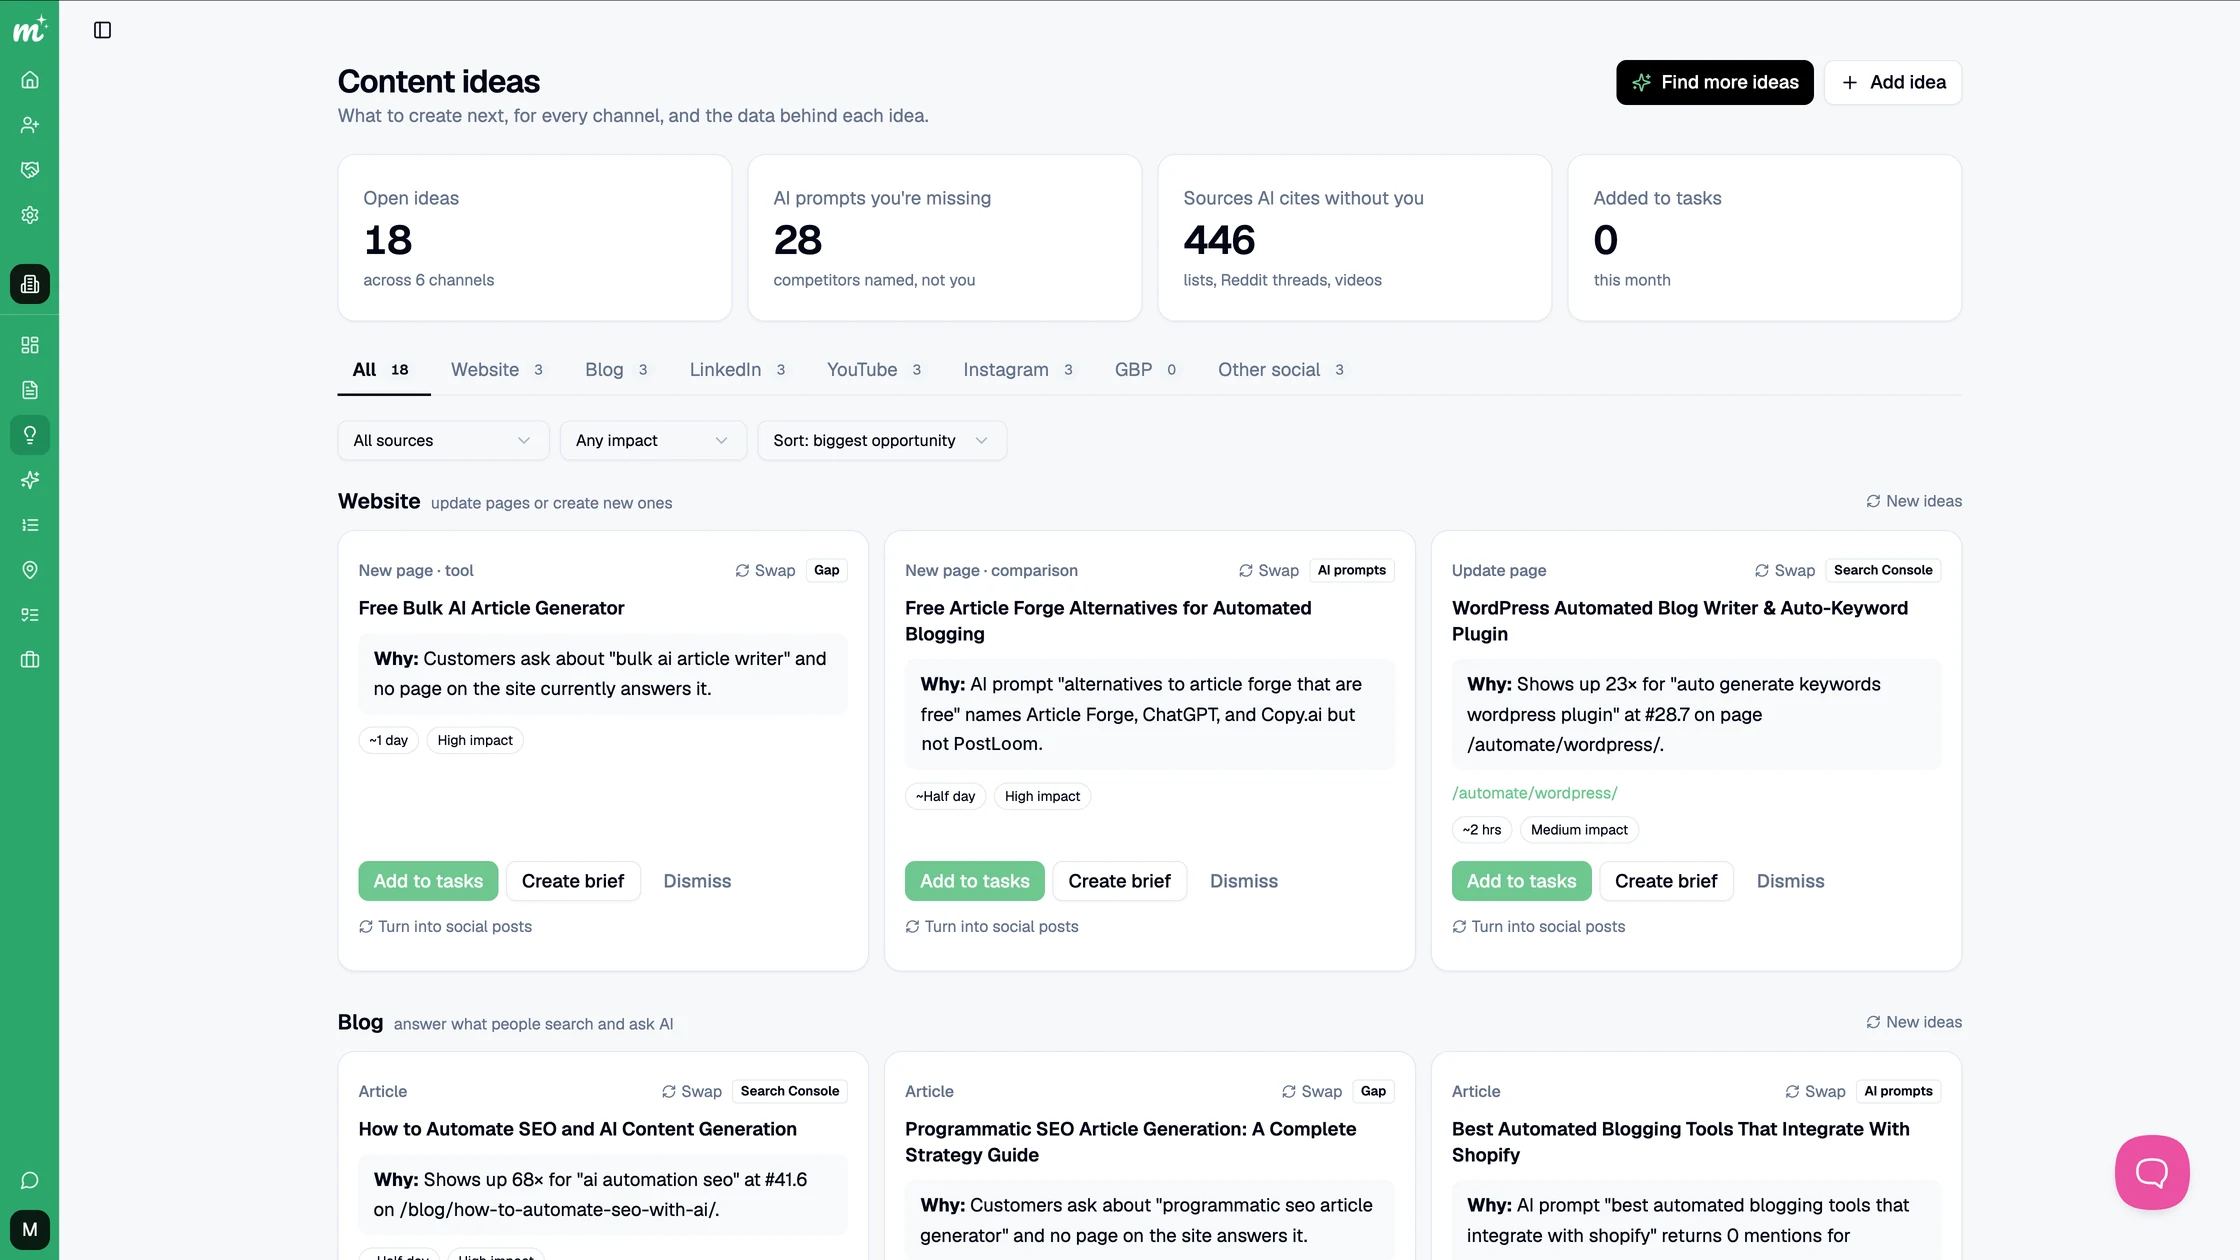The image size is (2240, 1260).
Task: Switch to the Website tab
Action: tap(498, 370)
